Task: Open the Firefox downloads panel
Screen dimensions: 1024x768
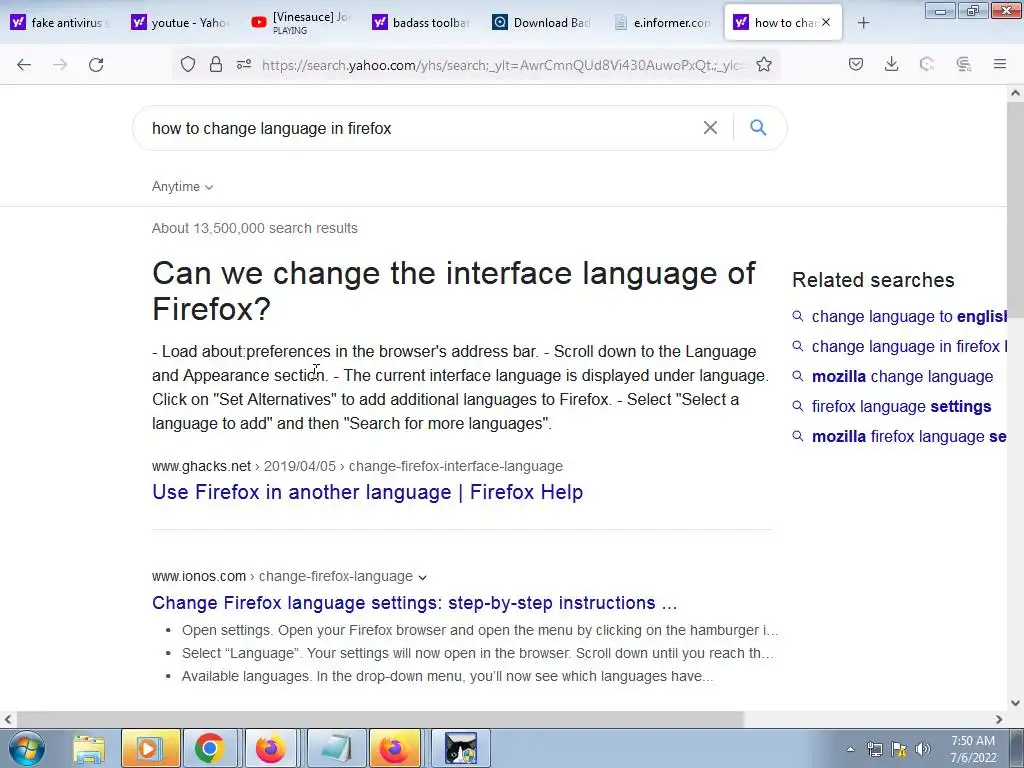Action: pyautogui.click(x=891, y=64)
